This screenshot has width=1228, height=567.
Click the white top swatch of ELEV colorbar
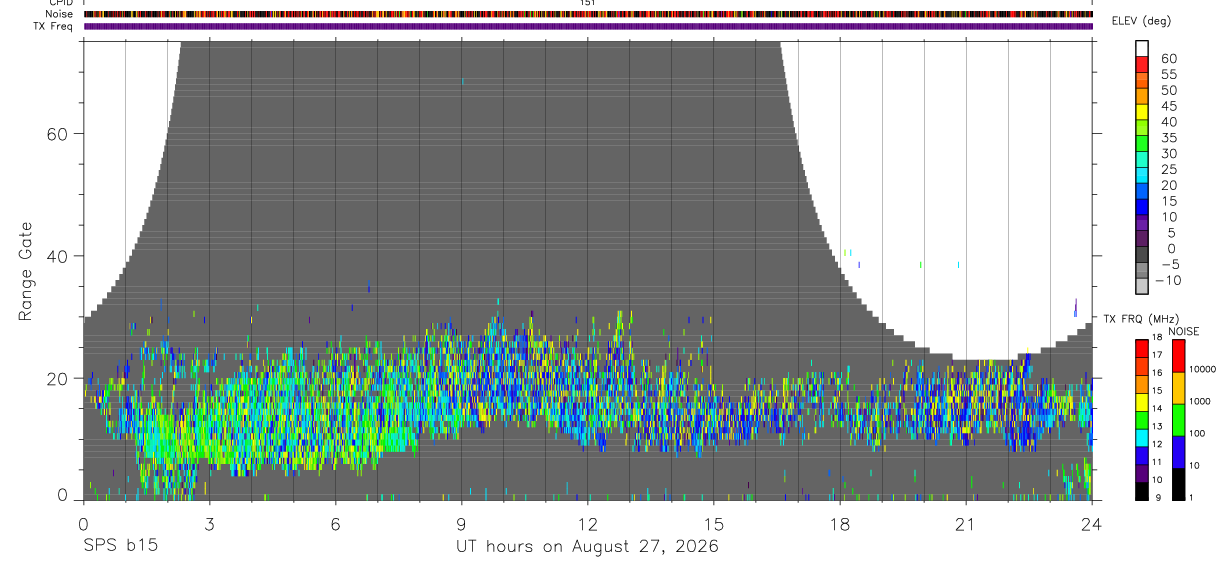pos(1142,48)
